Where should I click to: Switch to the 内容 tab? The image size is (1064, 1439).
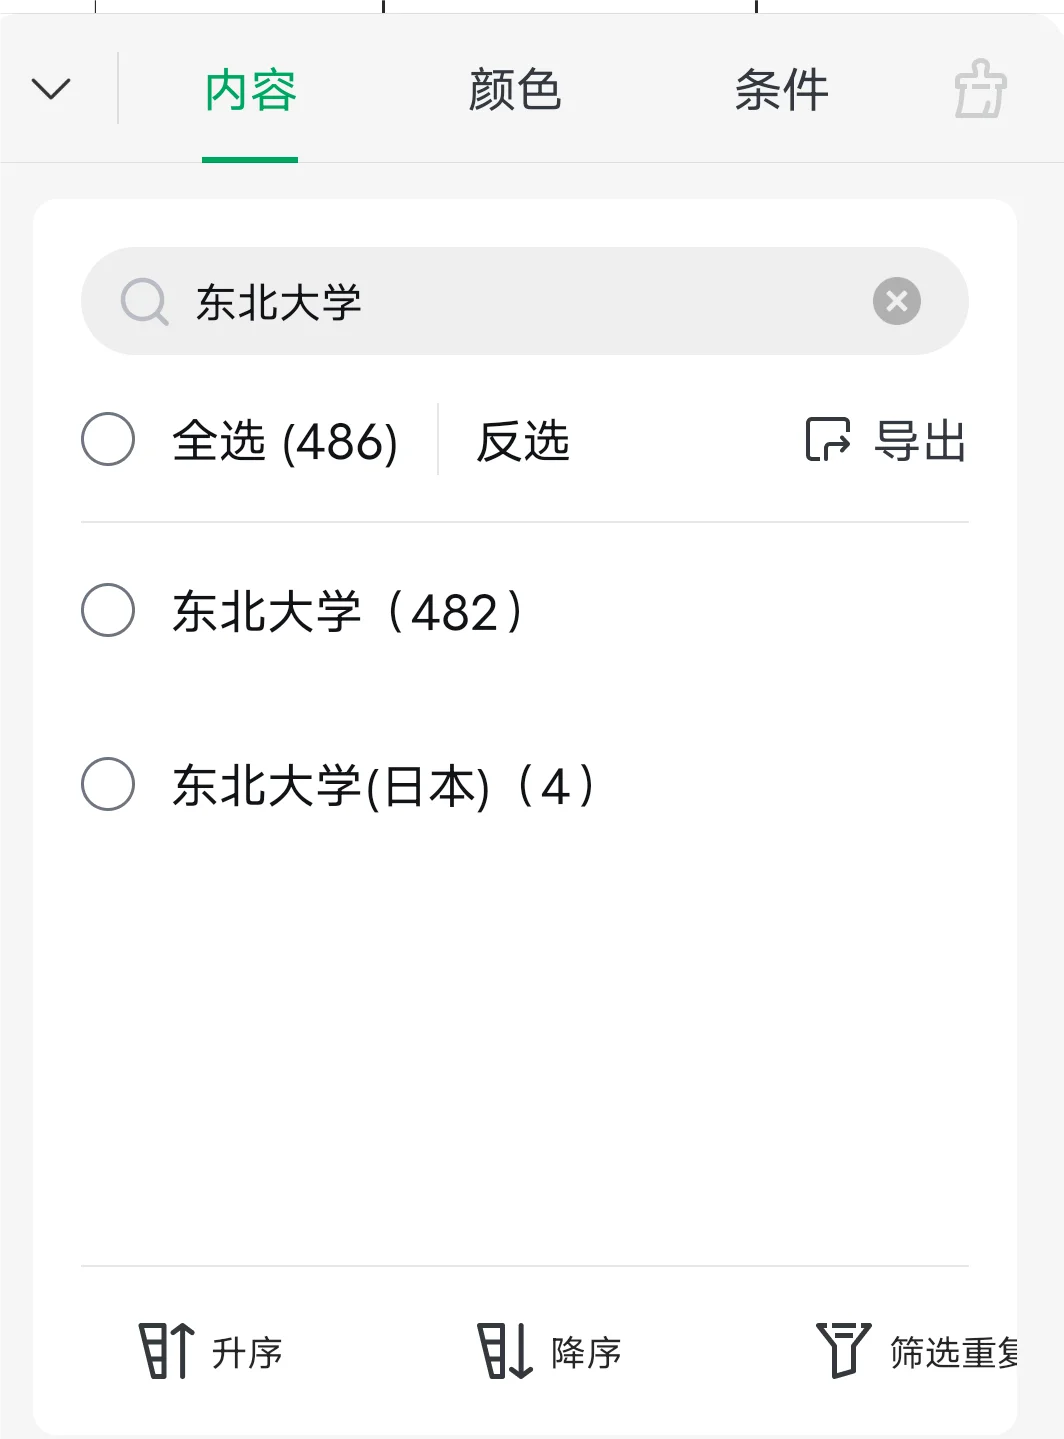tap(250, 91)
